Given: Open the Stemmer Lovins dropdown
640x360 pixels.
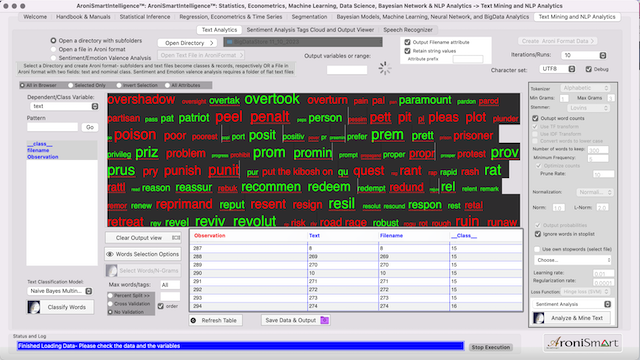Looking at the screenshot, I should 588,108.
